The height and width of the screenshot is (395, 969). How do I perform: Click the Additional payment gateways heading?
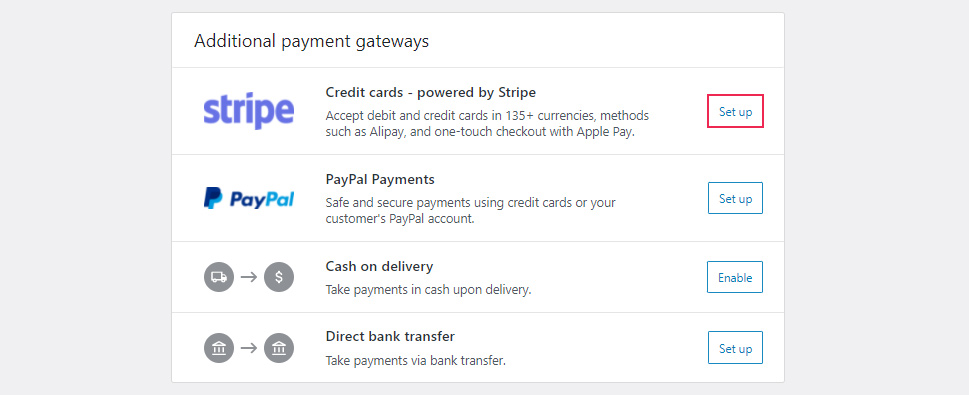pos(311,41)
